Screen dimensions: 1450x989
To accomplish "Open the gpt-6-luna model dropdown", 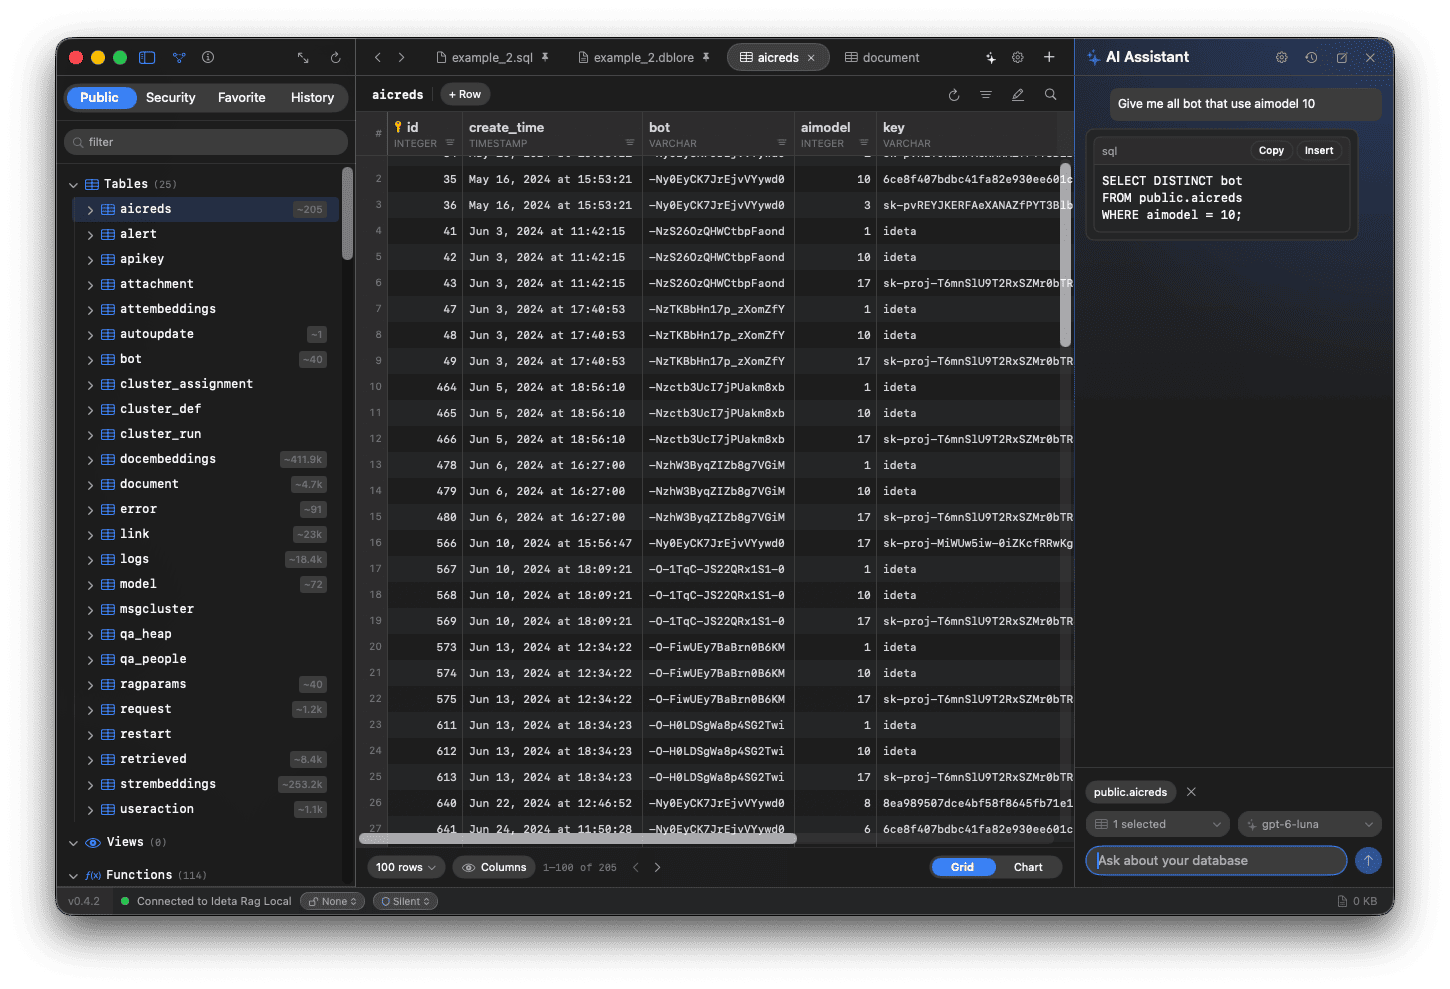I will pos(1310,824).
